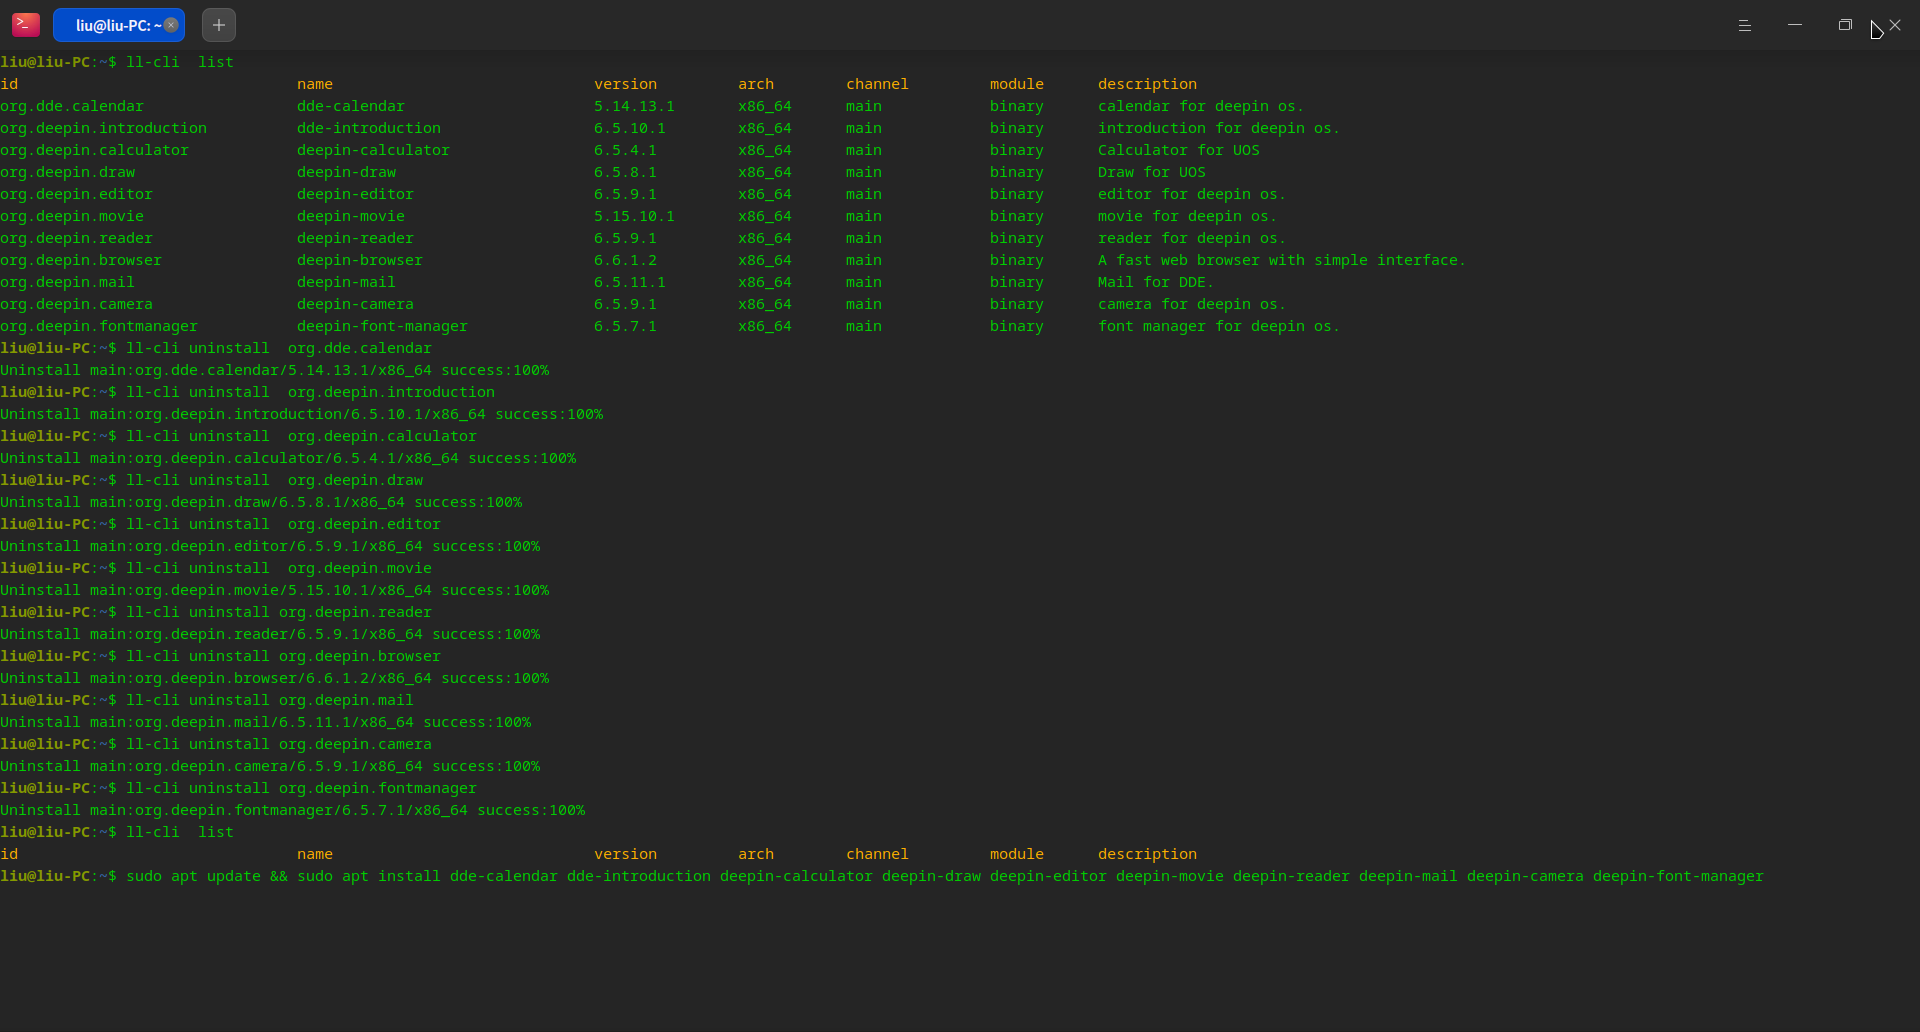Click 'Calculator for UOS' description
This screenshot has width=1920, height=1032.
tap(1179, 150)
